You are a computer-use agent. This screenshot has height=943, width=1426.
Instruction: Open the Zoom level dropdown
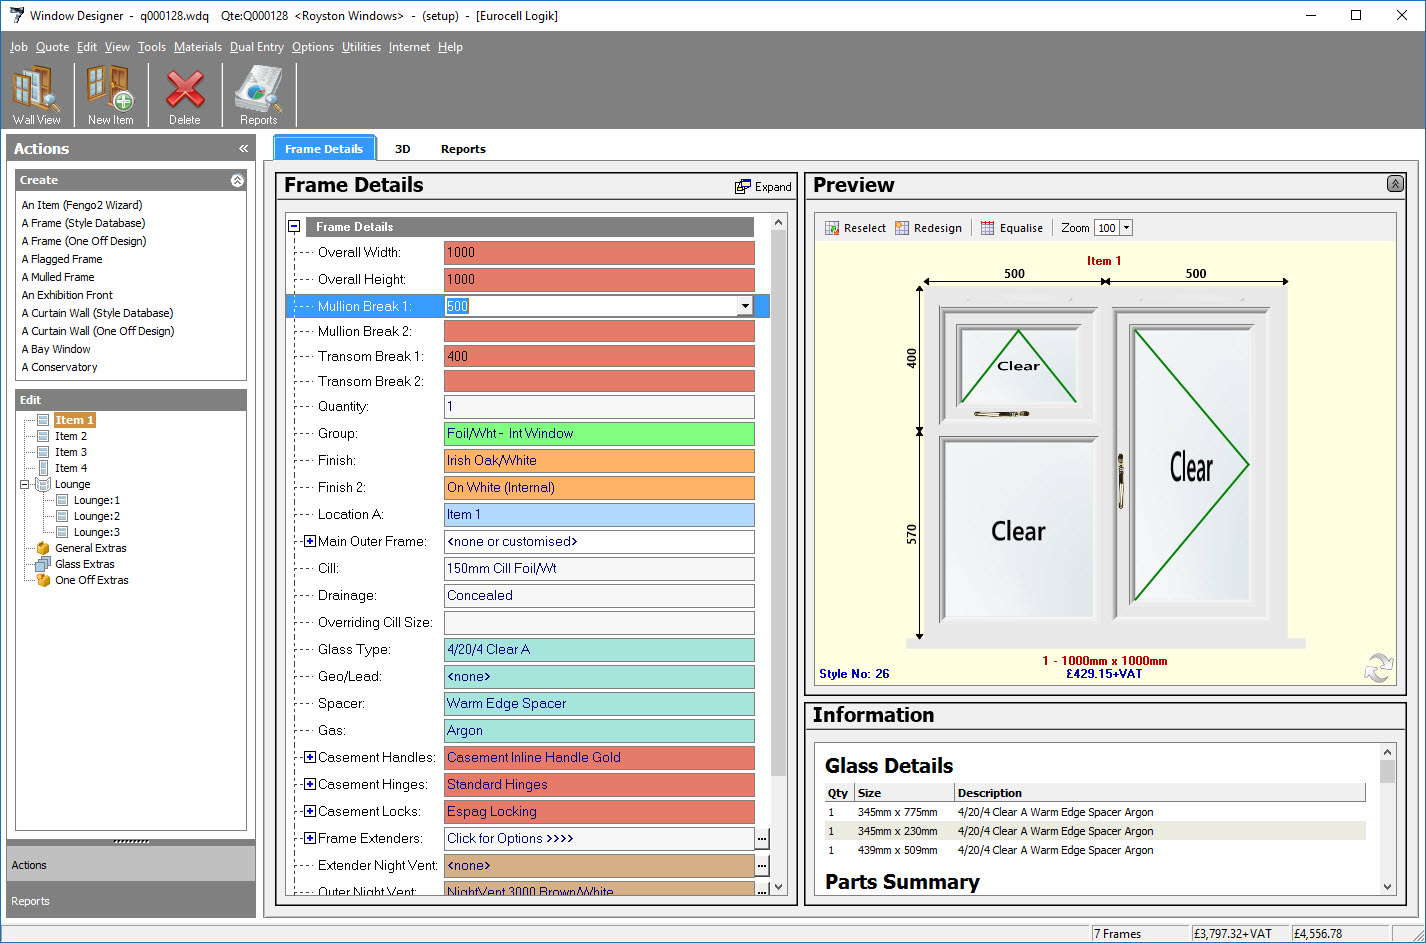(x=1126, y=228)
